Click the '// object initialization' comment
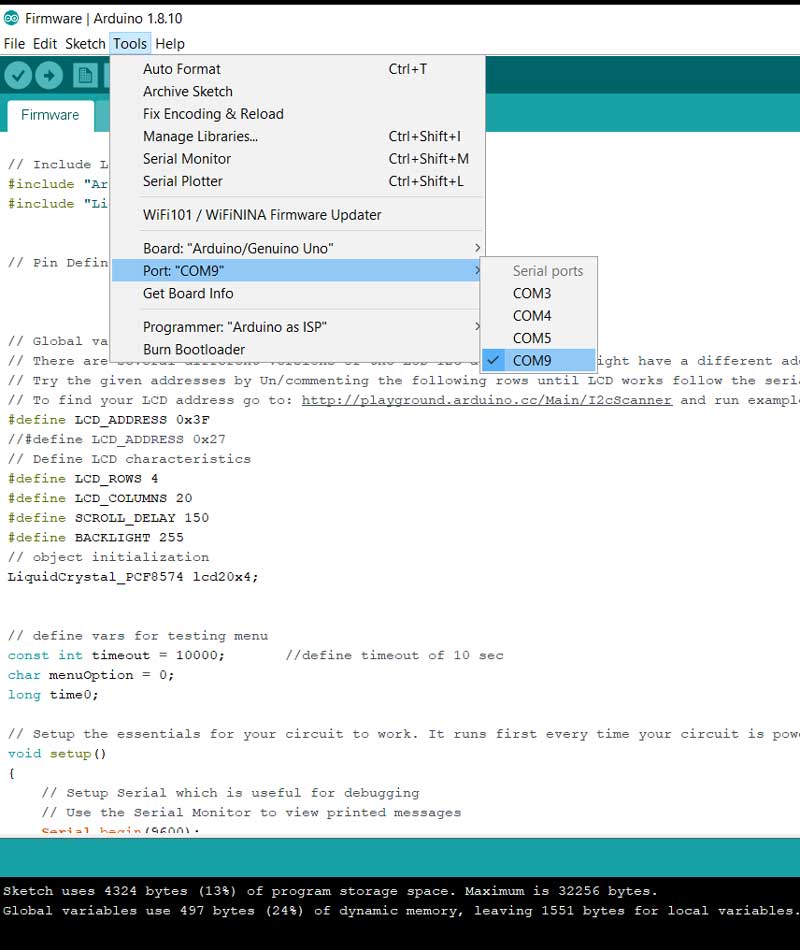 (108, 557)
